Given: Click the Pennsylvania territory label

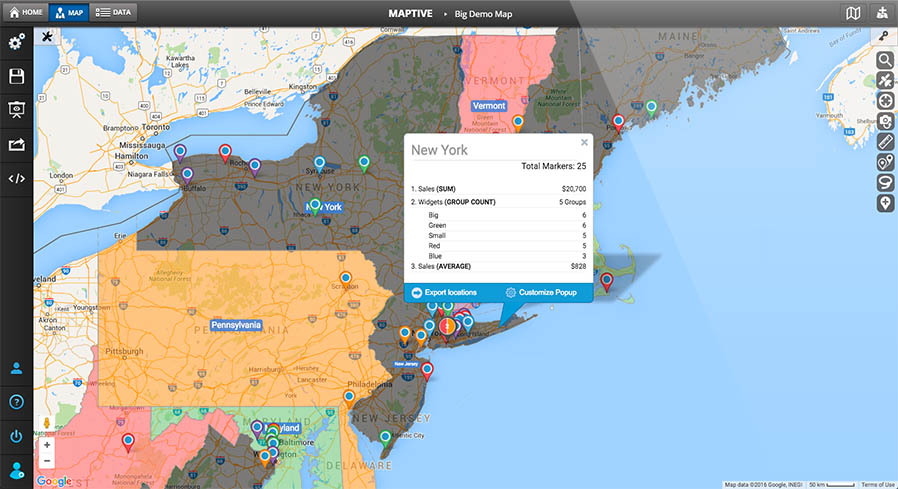Looking at the screenshot, I should pyautogui.click(x=236, y=325).
